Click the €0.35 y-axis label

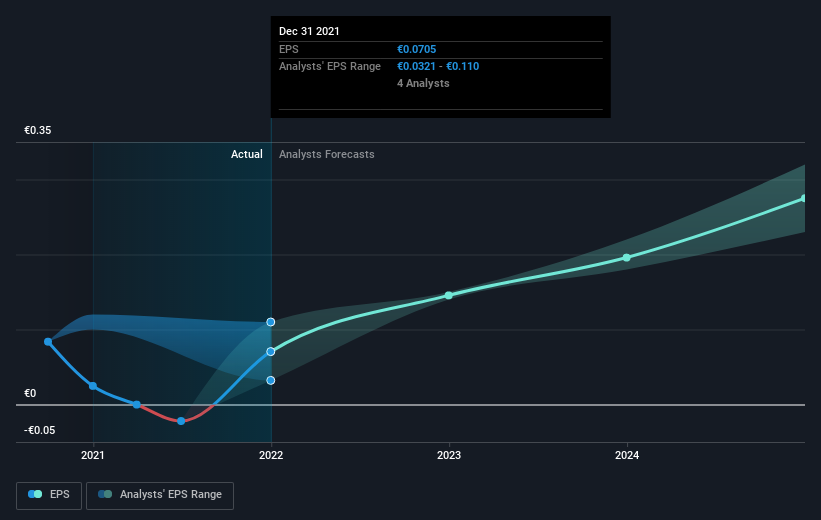38,130
